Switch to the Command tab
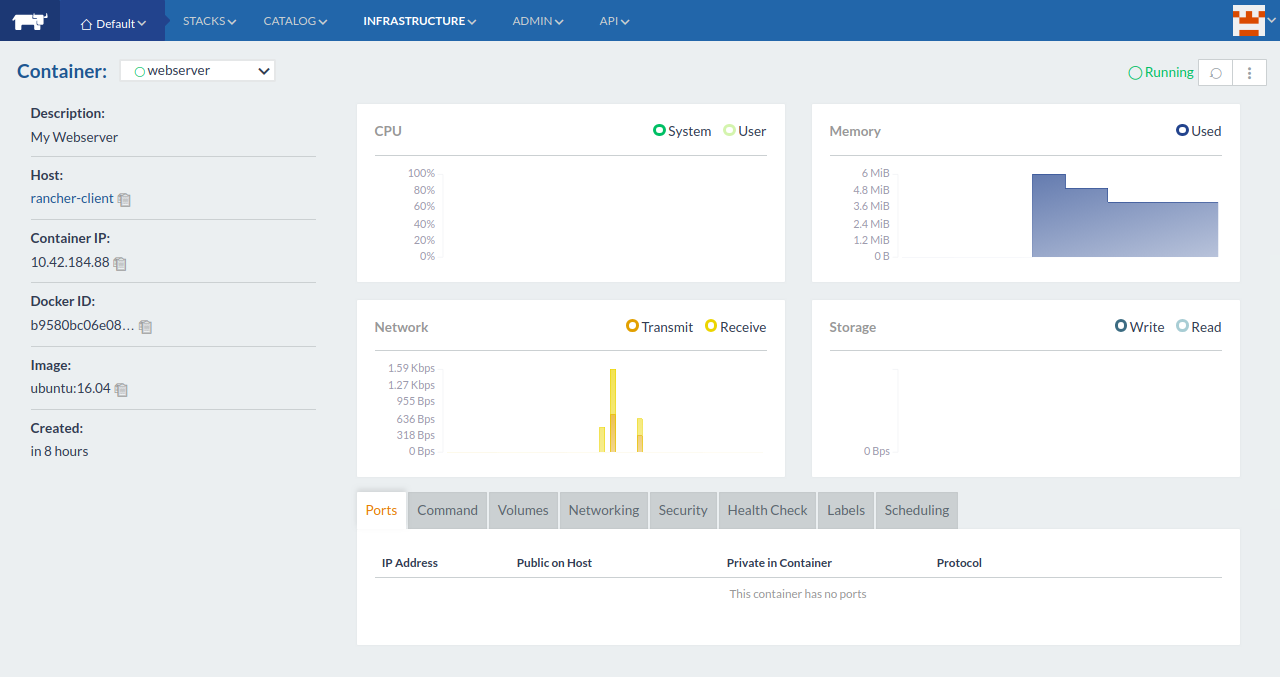Screen dimensions: 1280x677 coord(447,510)
